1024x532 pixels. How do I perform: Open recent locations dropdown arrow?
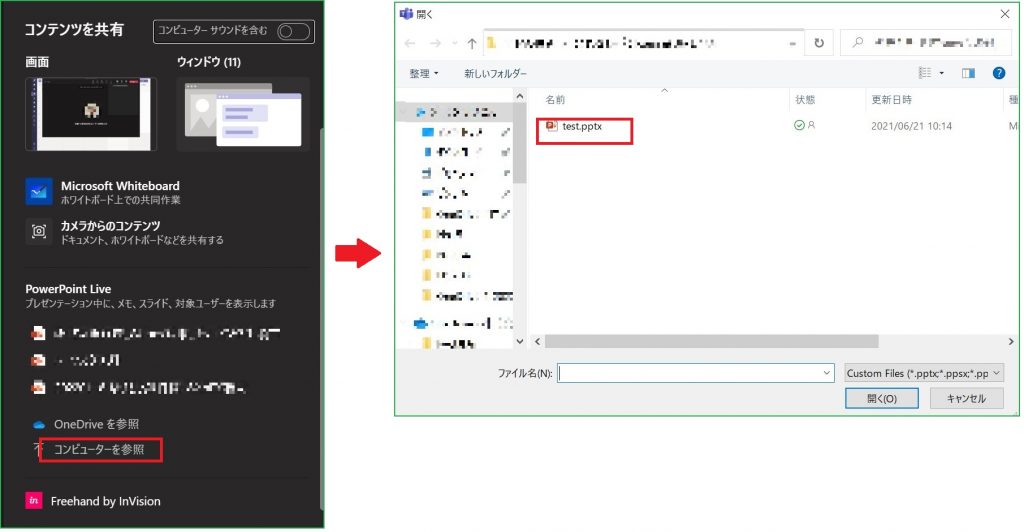(455, 44)
